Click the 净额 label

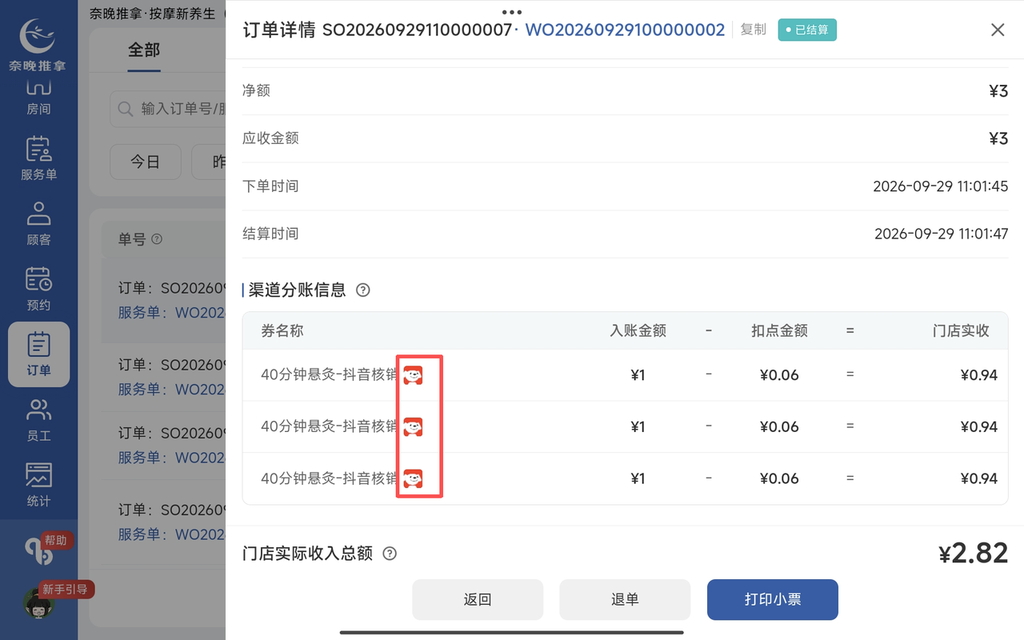(x=256, y=91)
